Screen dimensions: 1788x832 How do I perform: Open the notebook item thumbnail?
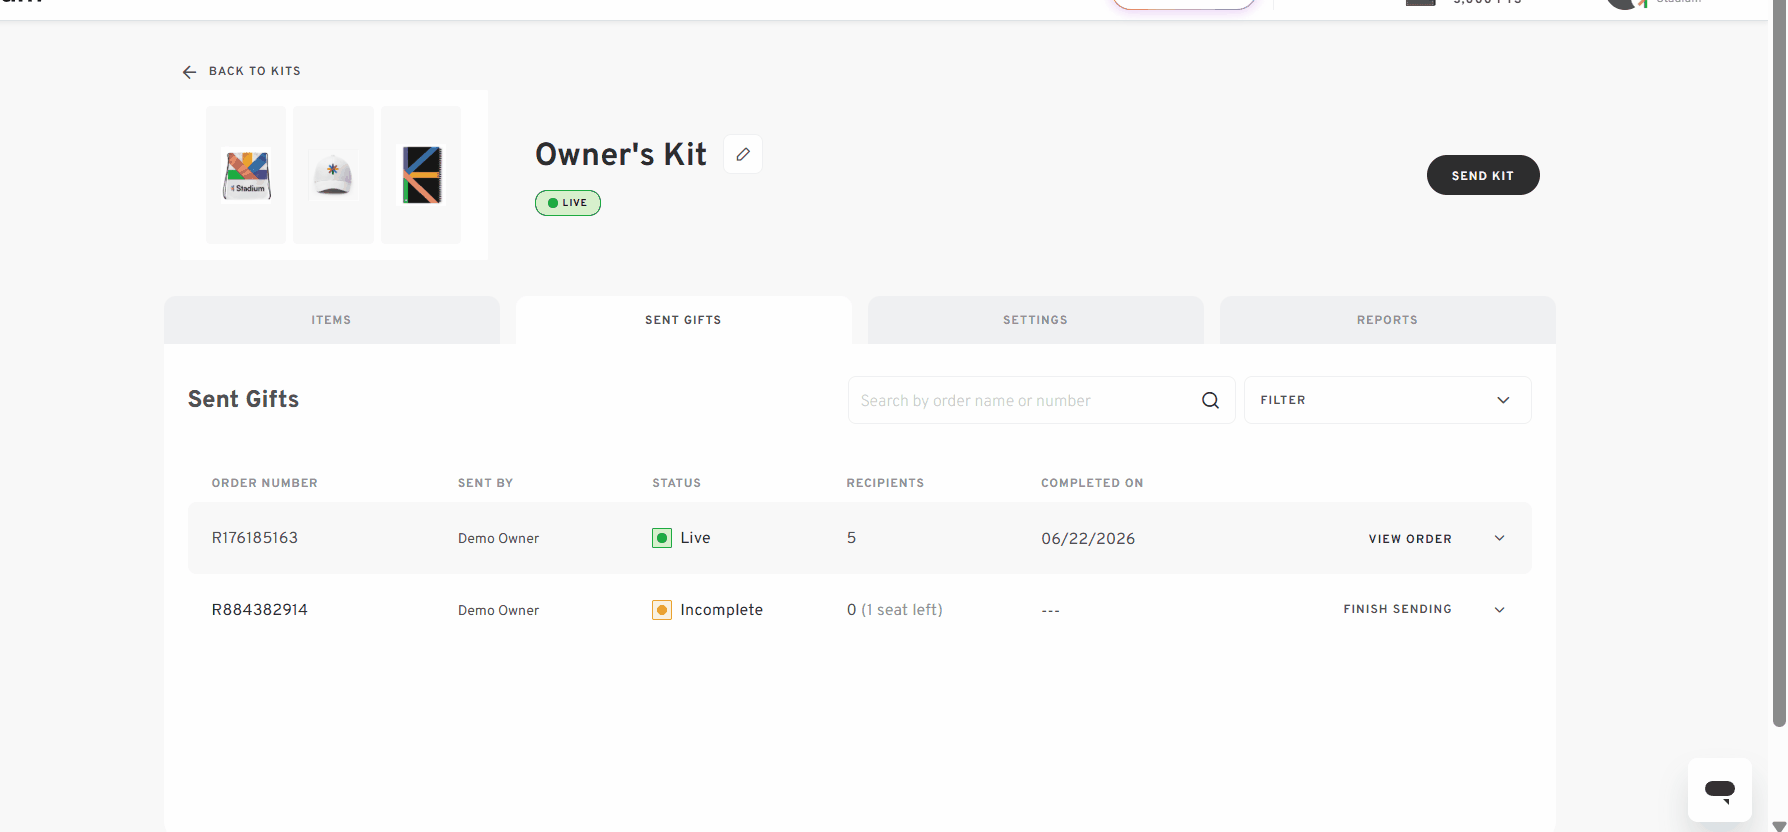(421, 175)
